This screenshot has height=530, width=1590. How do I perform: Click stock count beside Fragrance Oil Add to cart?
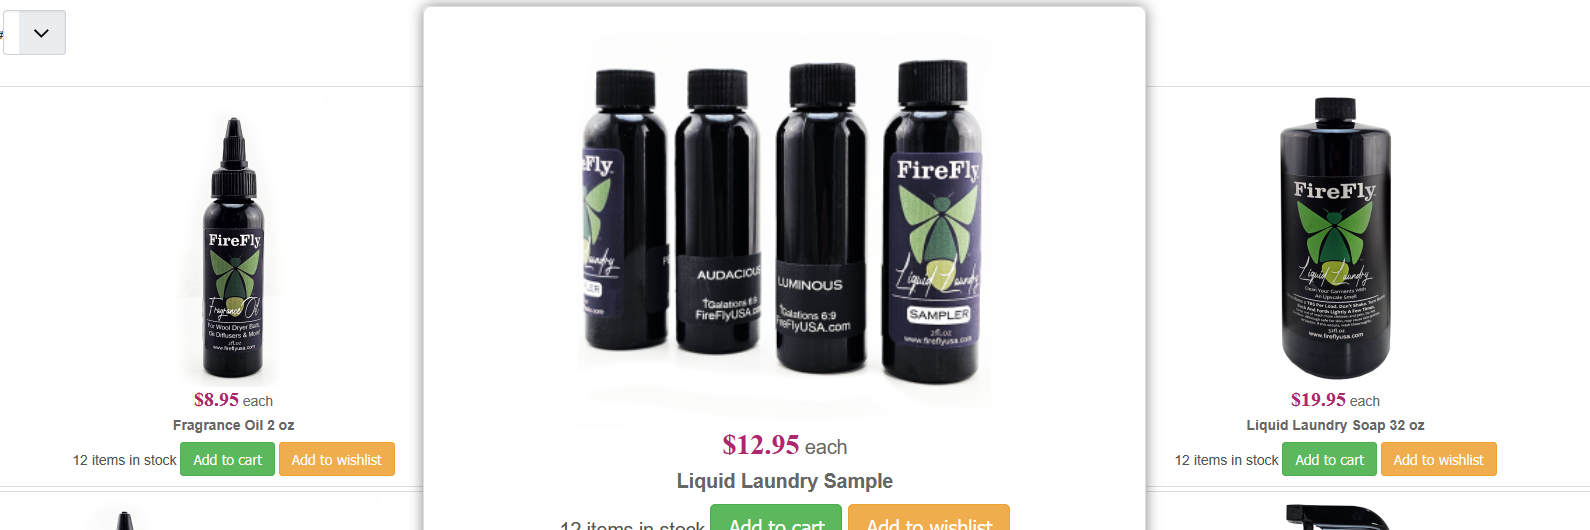click(124, 460)
